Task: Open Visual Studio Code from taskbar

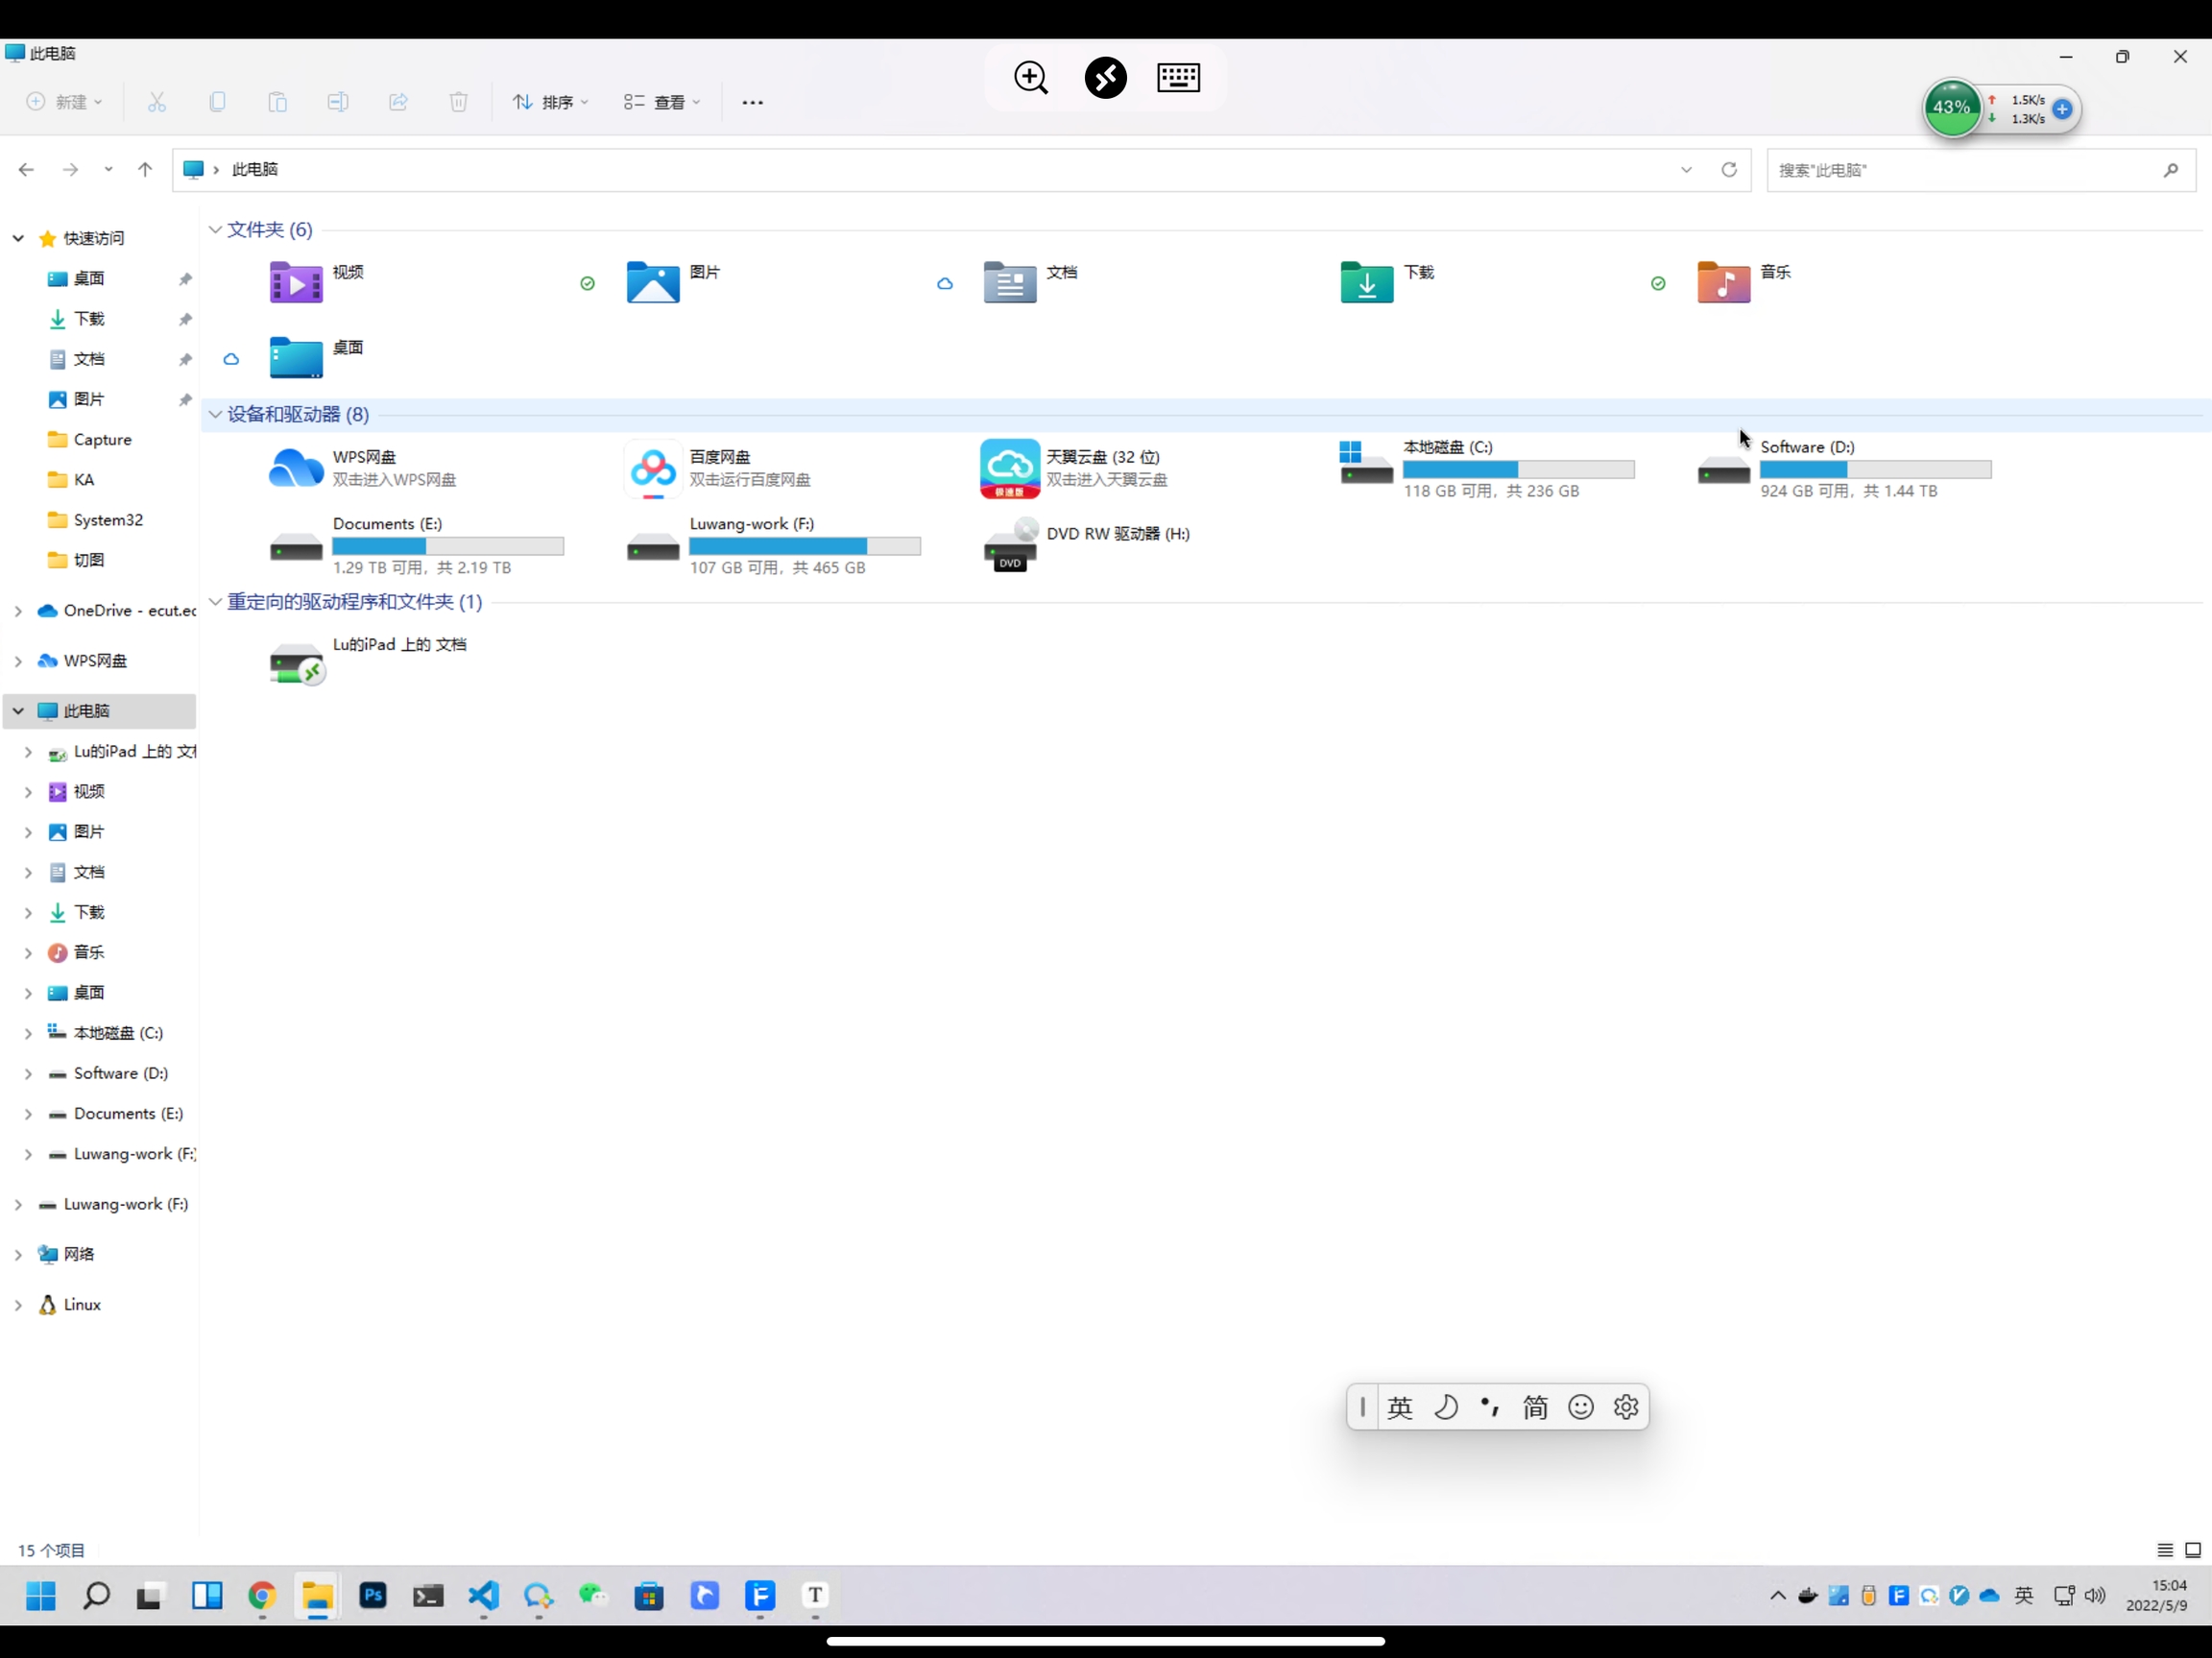Action: click(x=484, y=1596)
